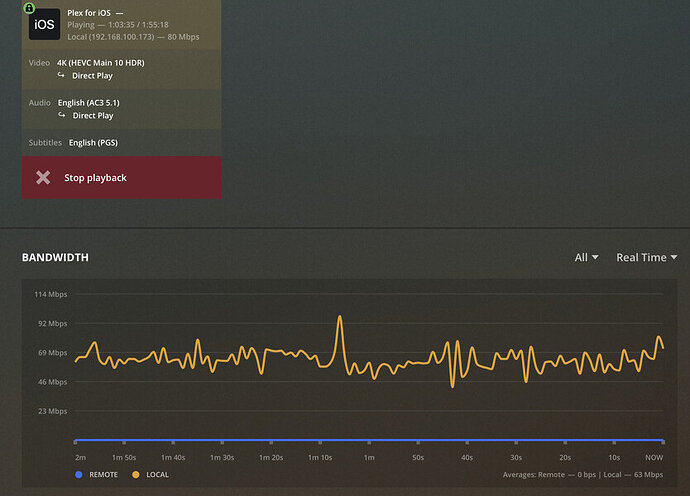This screenshot has width=690, height=496.
Task: Click the Plex for iOS player title
Action: coord(89,13)
